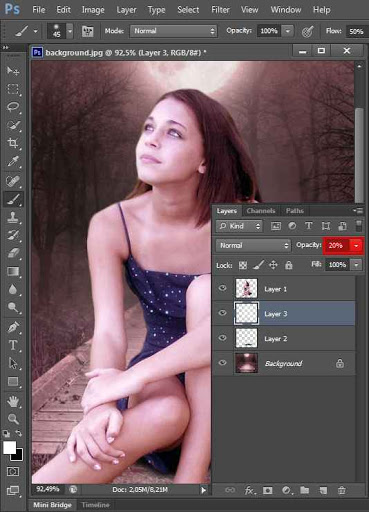This screenshot has width=369, height=512.
Task: Open the brush Mode dropdown
Action: (x=174, y=31)
